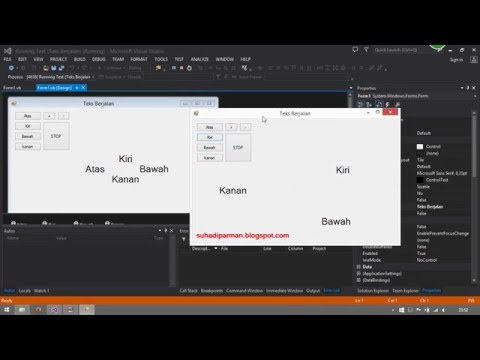The image size is (480, 360).
Task: Expand the (DataBindings) property node
Action: [x=359, y=280]
